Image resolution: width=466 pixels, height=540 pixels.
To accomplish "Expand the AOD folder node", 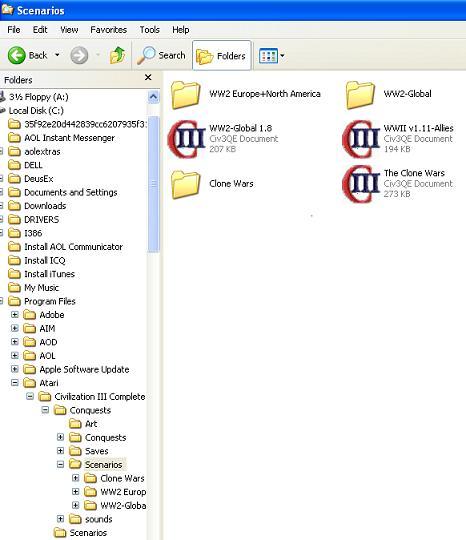I will point(15,342).
